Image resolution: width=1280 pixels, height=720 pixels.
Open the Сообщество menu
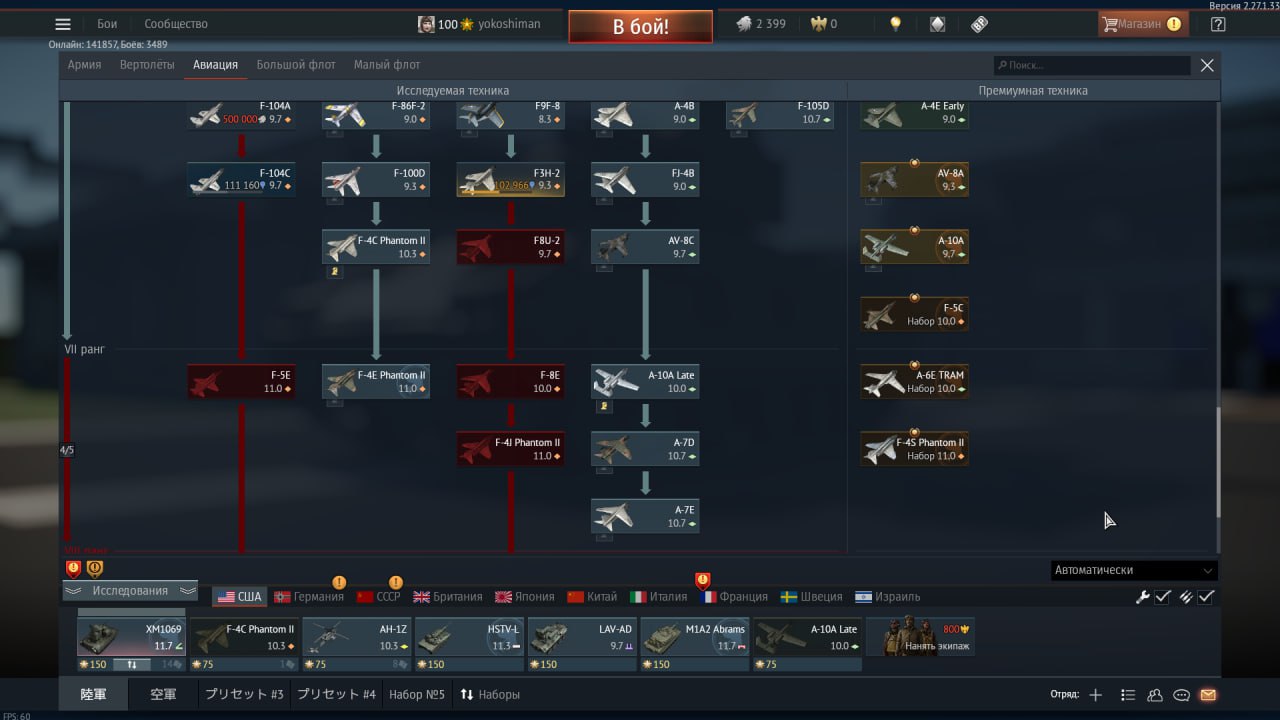point(176,24)
